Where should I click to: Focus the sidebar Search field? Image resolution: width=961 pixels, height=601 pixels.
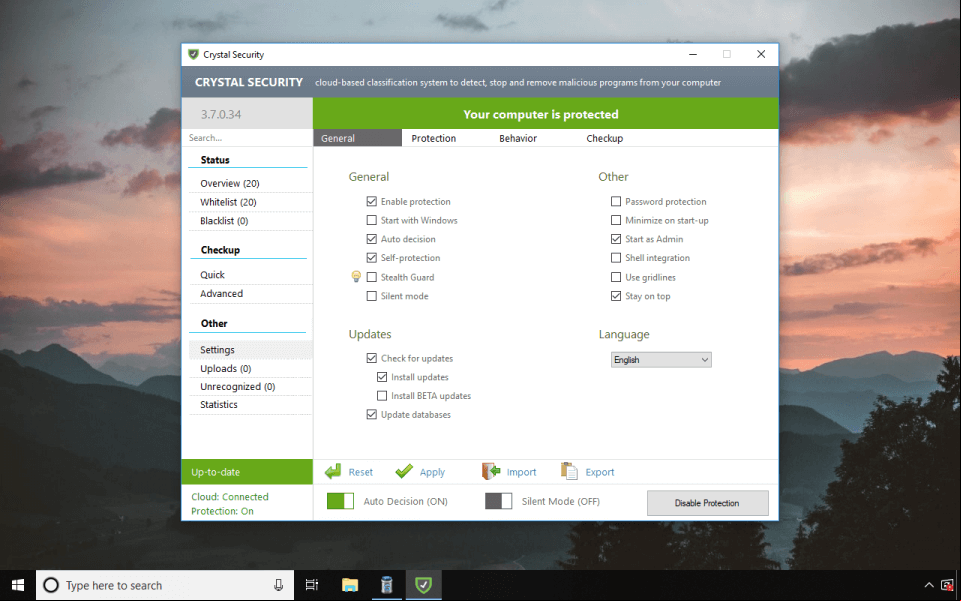coord(248,138)
